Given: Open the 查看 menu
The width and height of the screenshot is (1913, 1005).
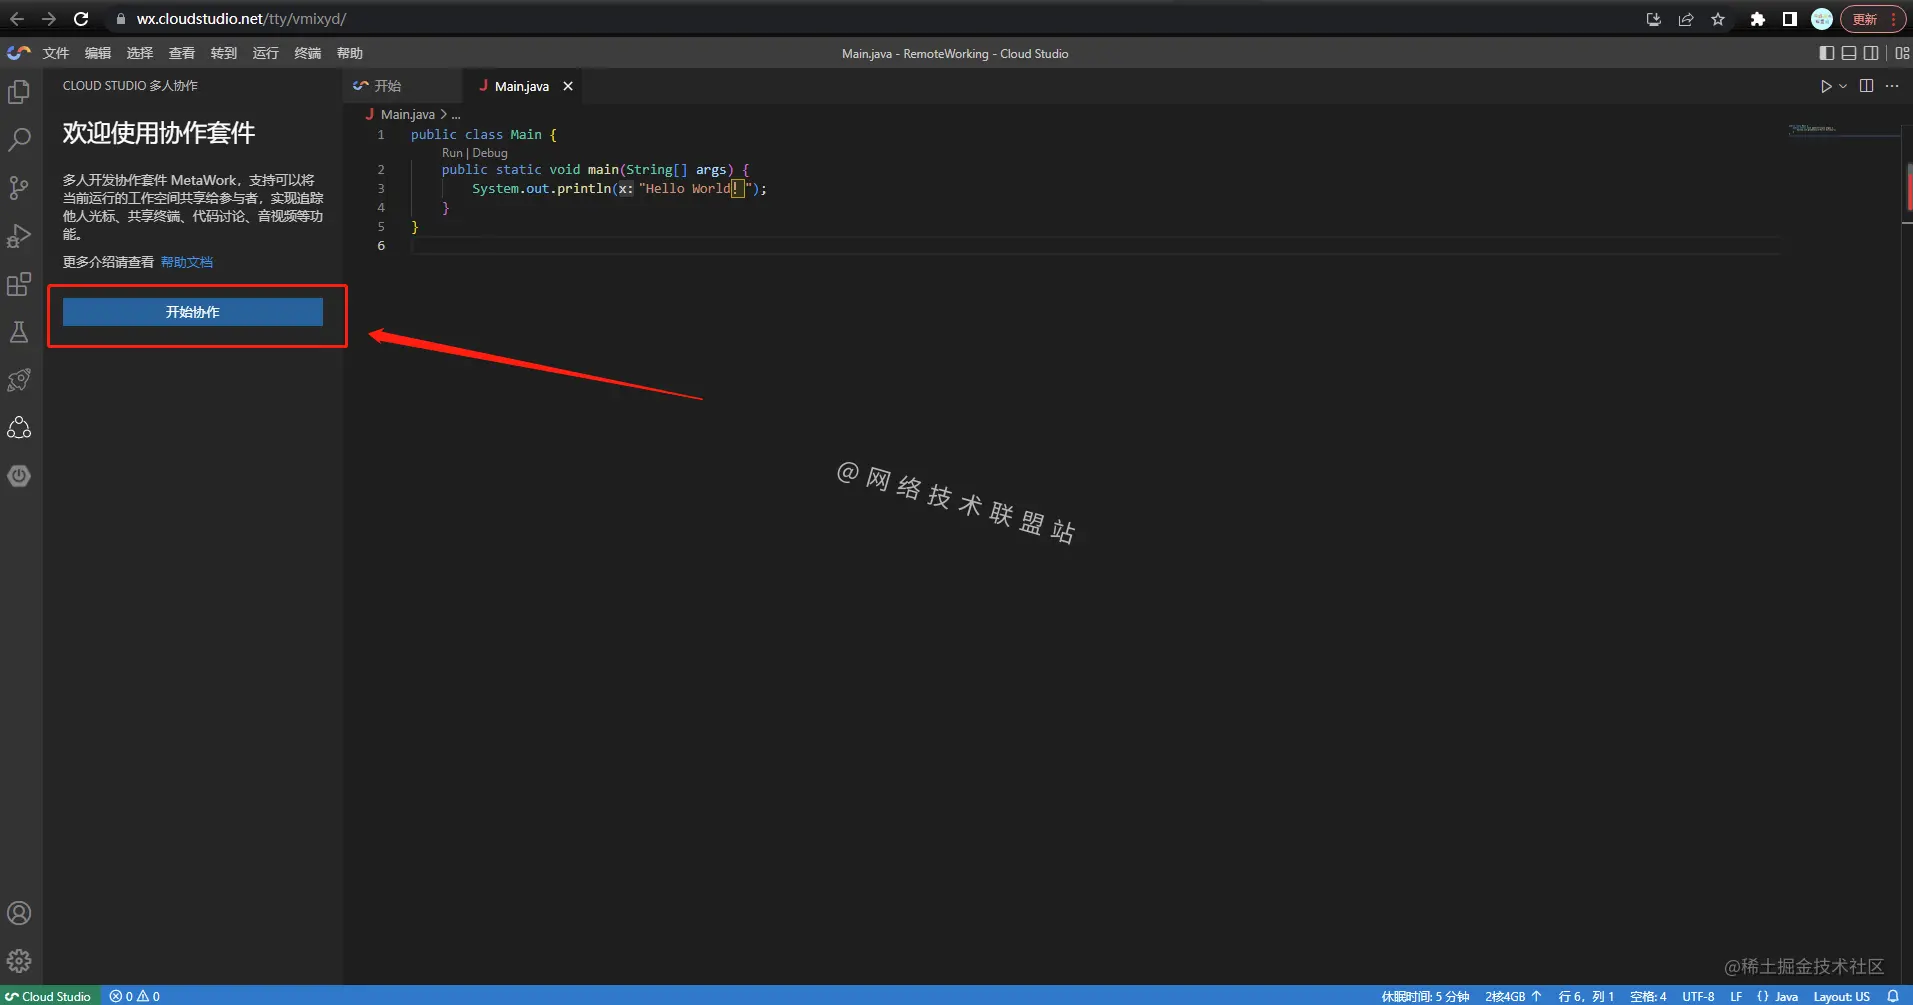Looking at the screenshot, I should click(182, 53).
